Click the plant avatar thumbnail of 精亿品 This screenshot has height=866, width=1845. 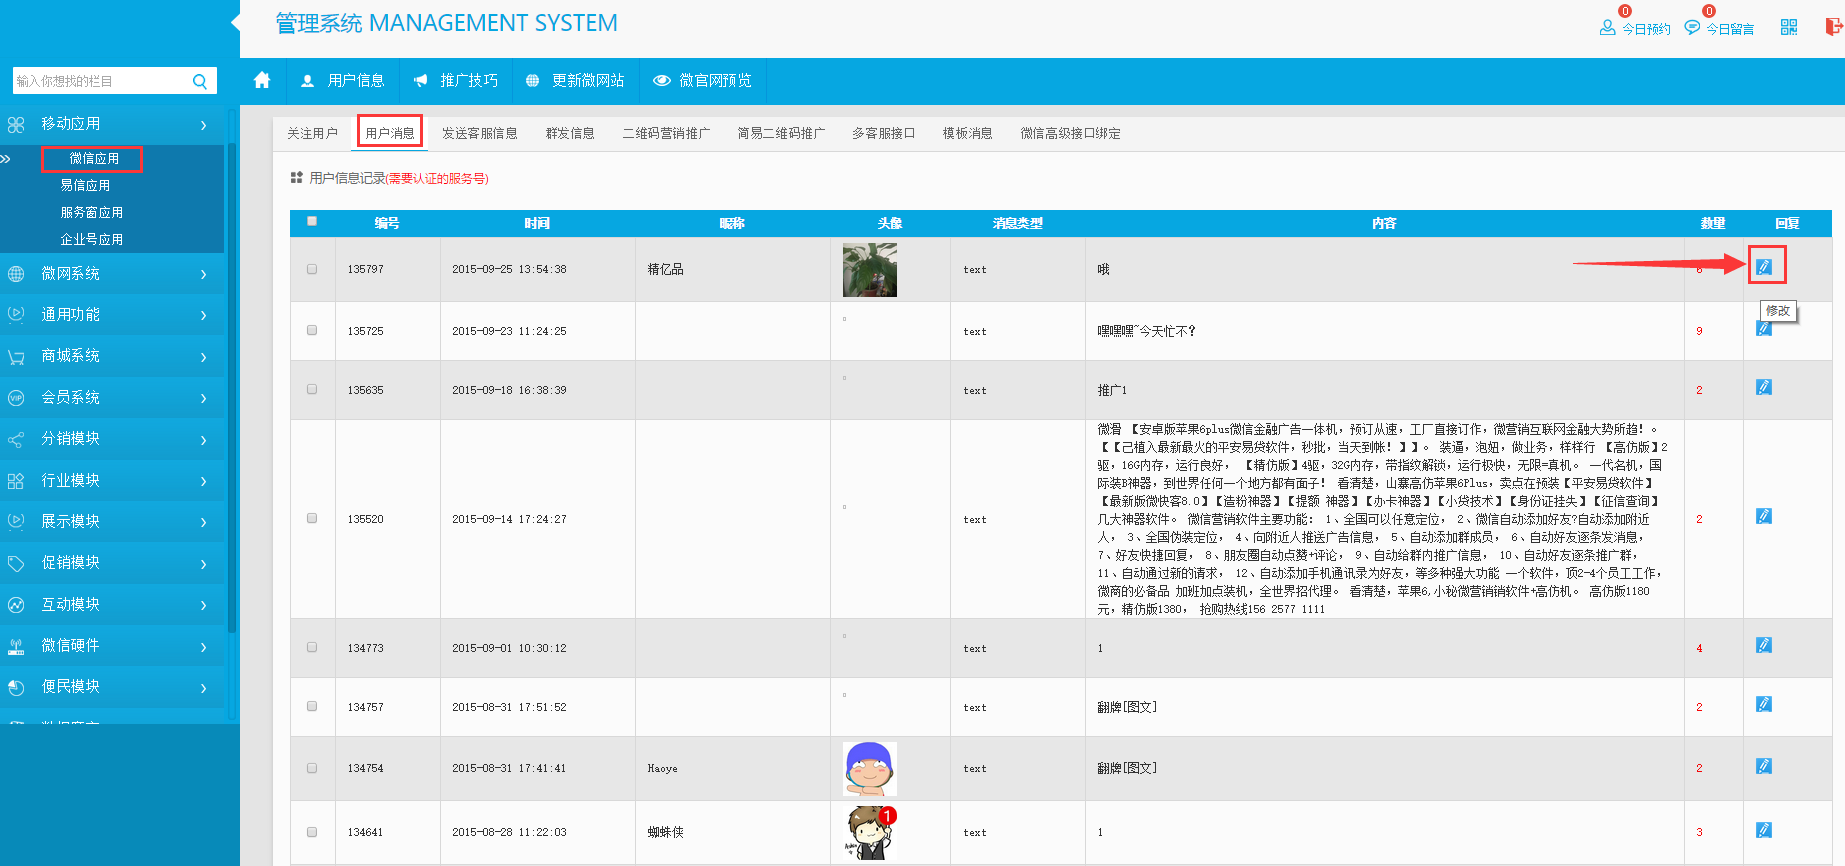870,269
